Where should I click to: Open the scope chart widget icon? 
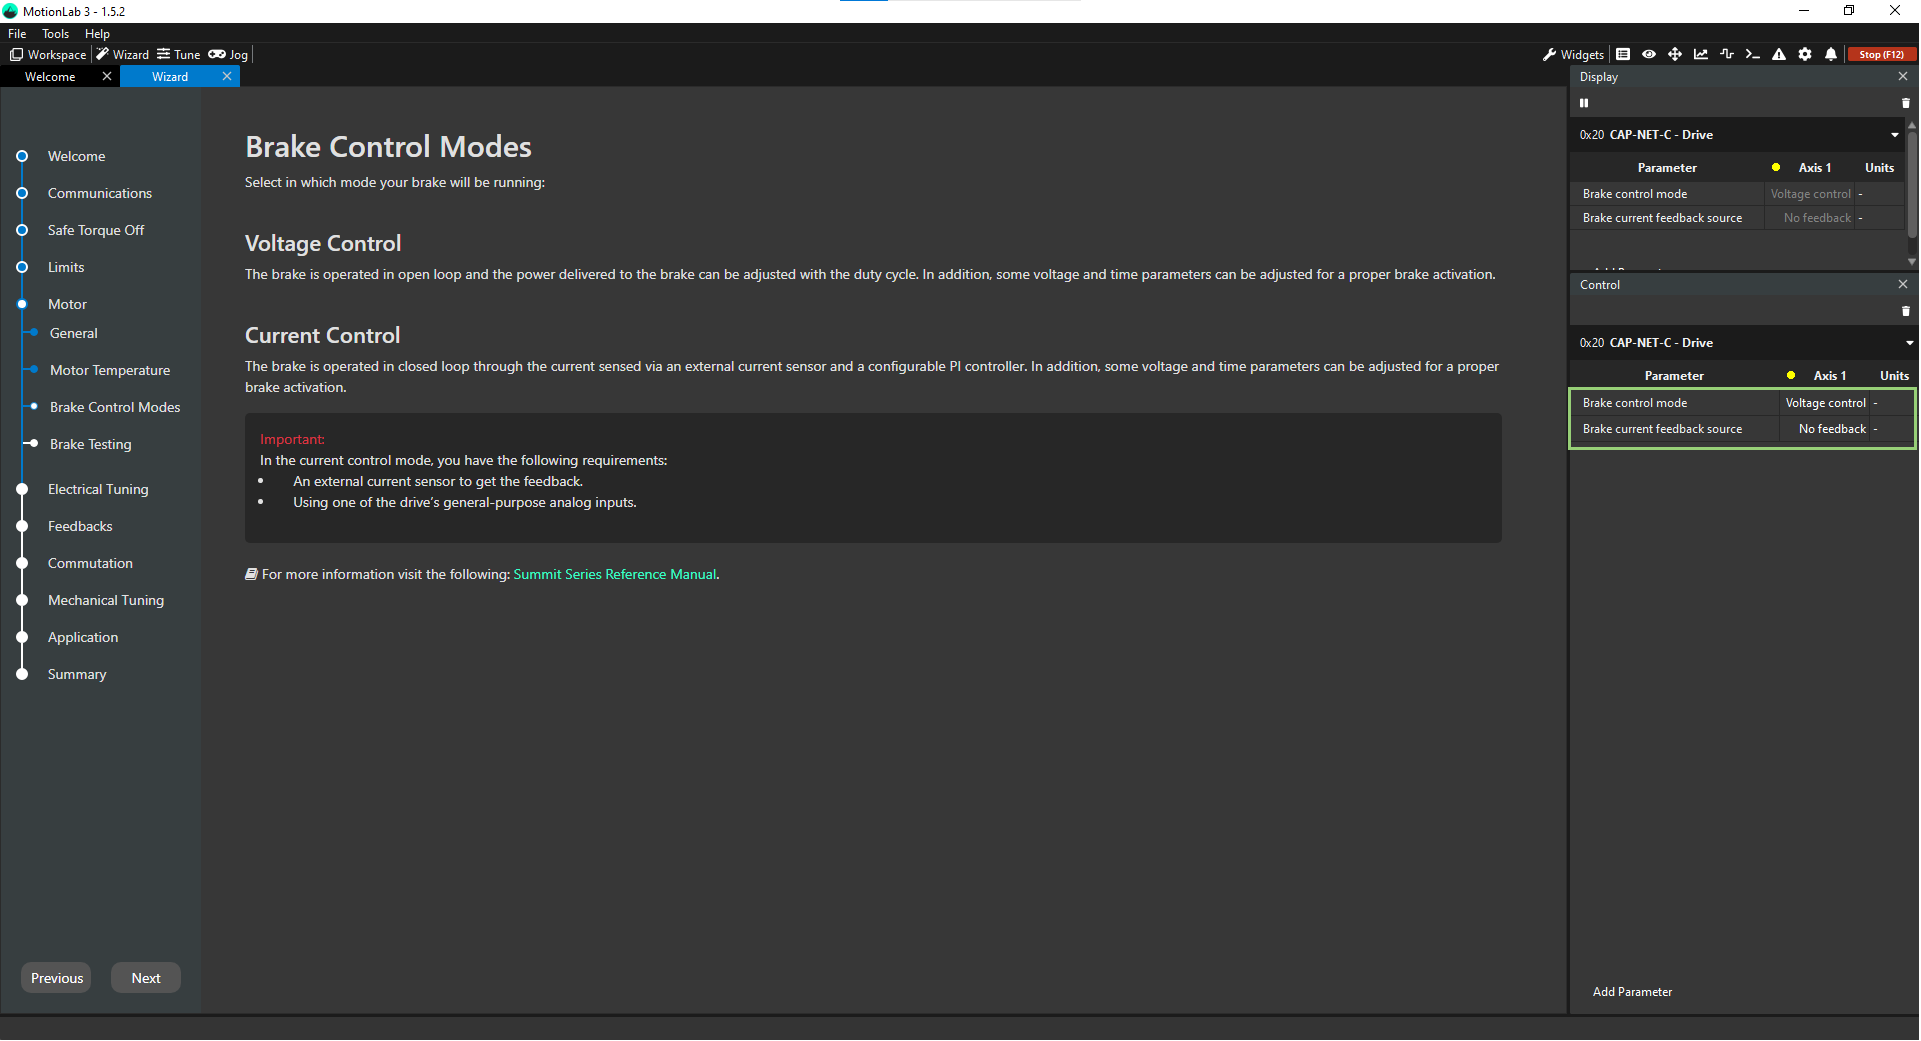pyautogui.click(x=1701, y=55)
